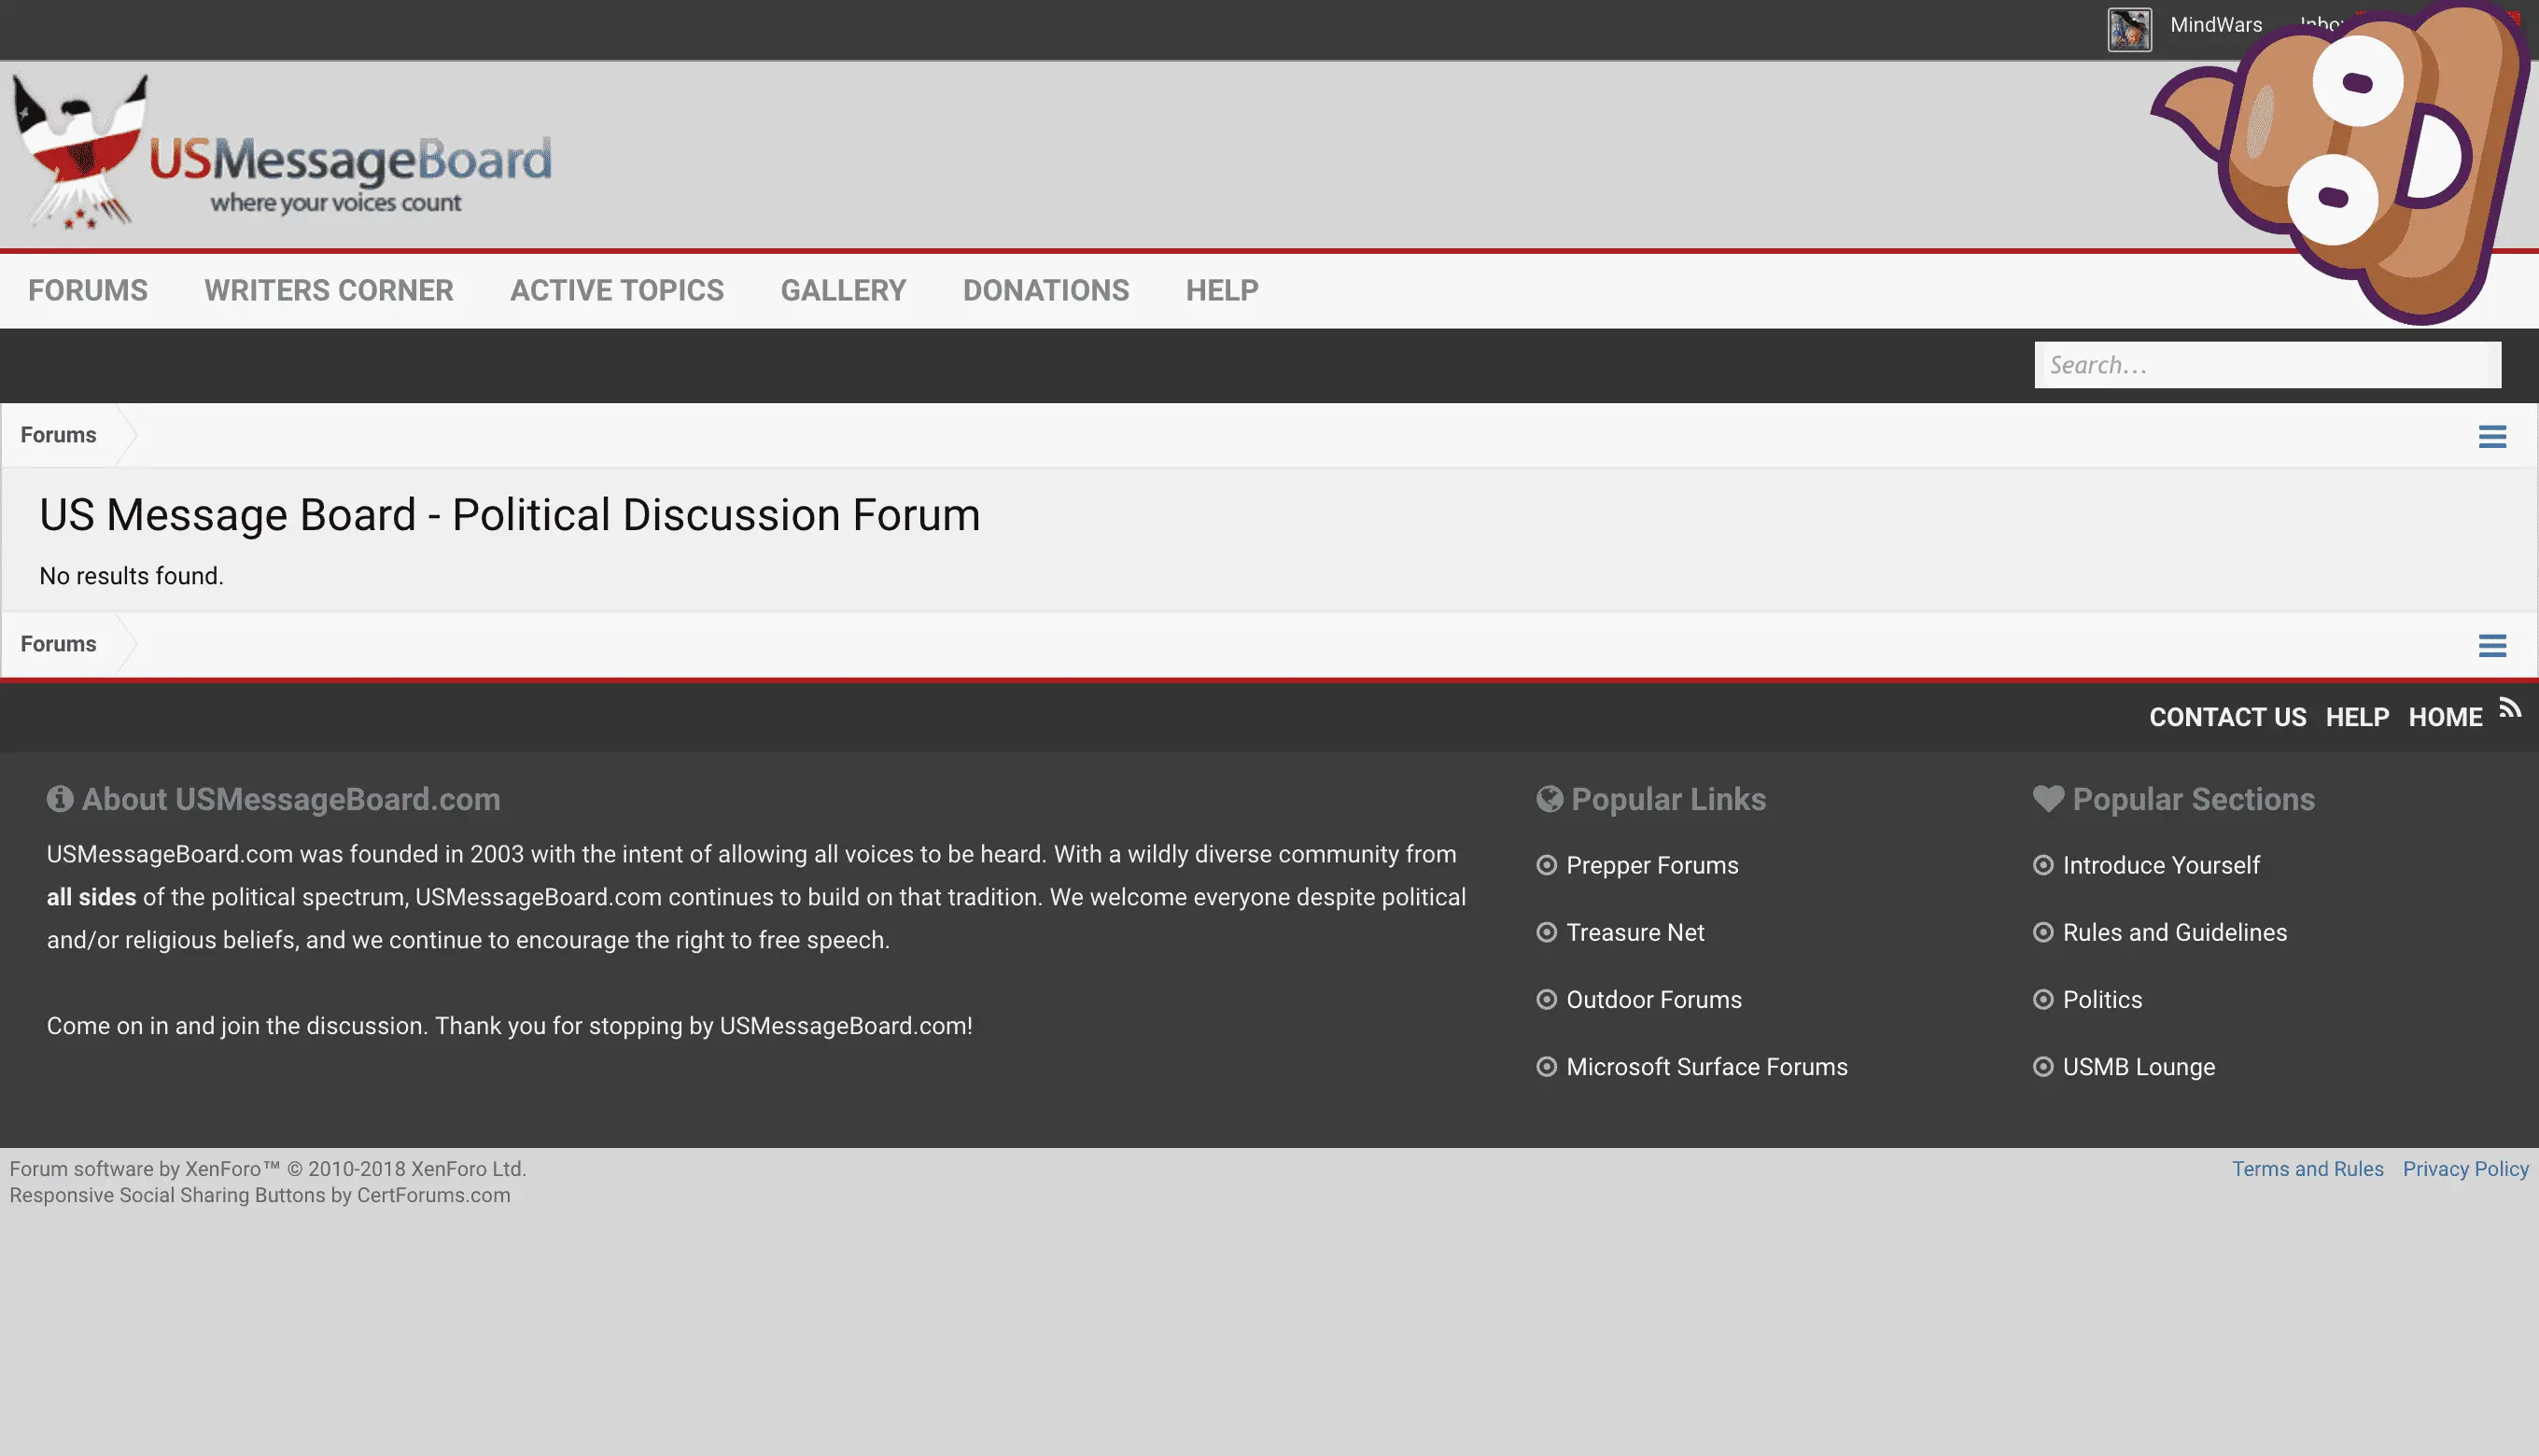Switch to the Writers Corner tab

tap(328, 290)
